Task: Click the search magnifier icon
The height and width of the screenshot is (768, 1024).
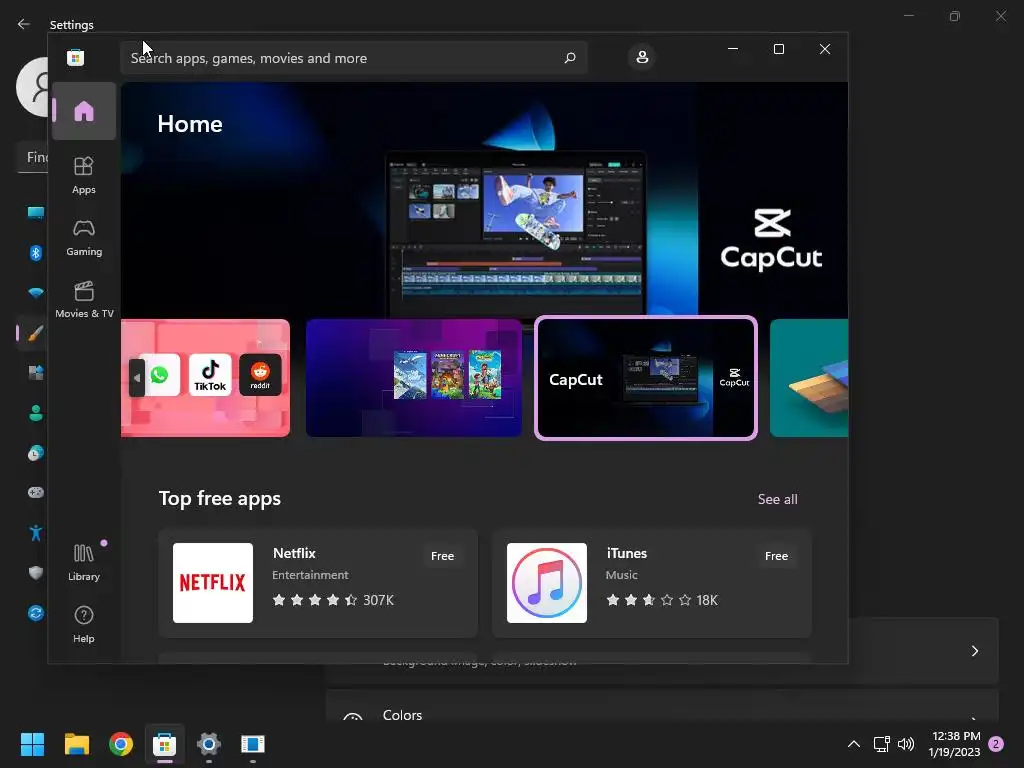Action: tap(569, 58)
